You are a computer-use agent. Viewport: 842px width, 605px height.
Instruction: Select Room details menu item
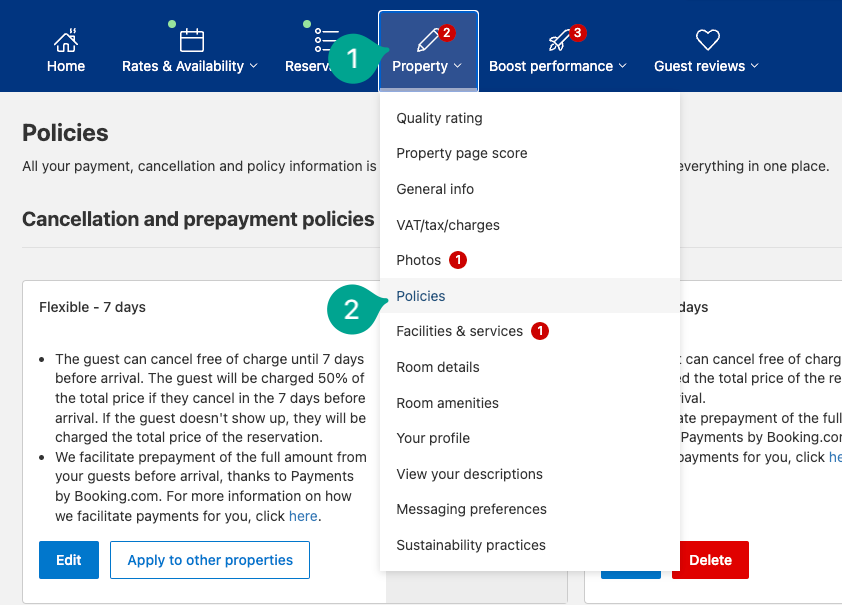pos(529,367)
